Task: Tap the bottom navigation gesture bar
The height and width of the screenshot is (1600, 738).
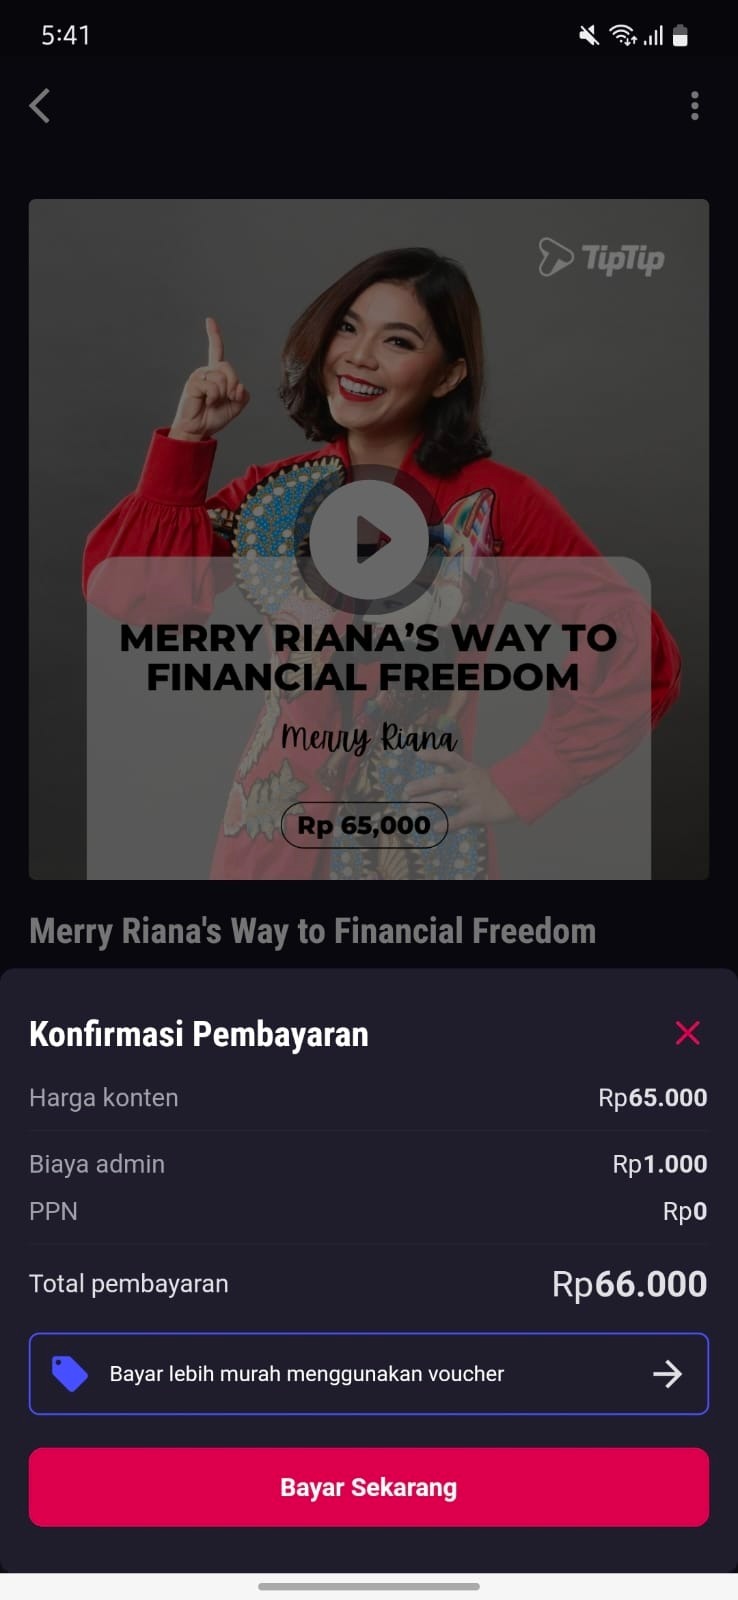Action: click(369, 1586)
